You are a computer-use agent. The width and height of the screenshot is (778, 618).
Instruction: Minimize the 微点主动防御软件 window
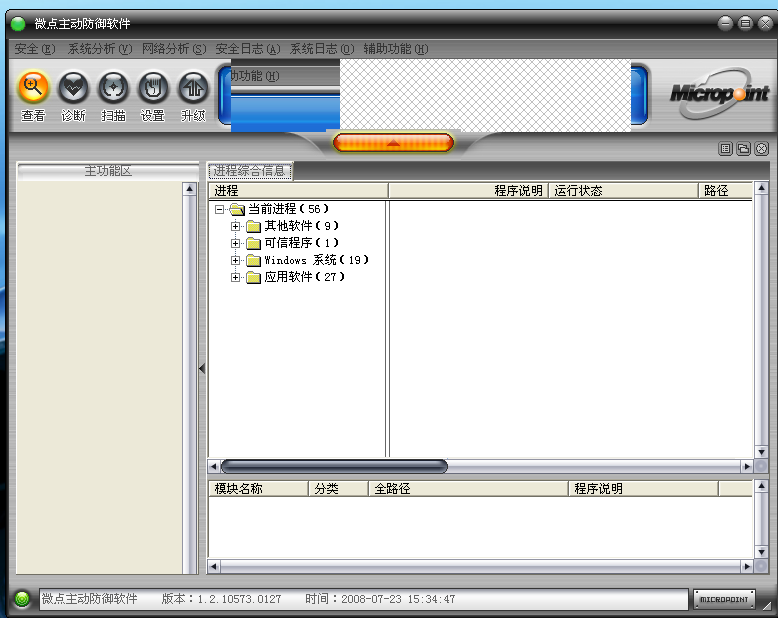(x=725, y=23)
